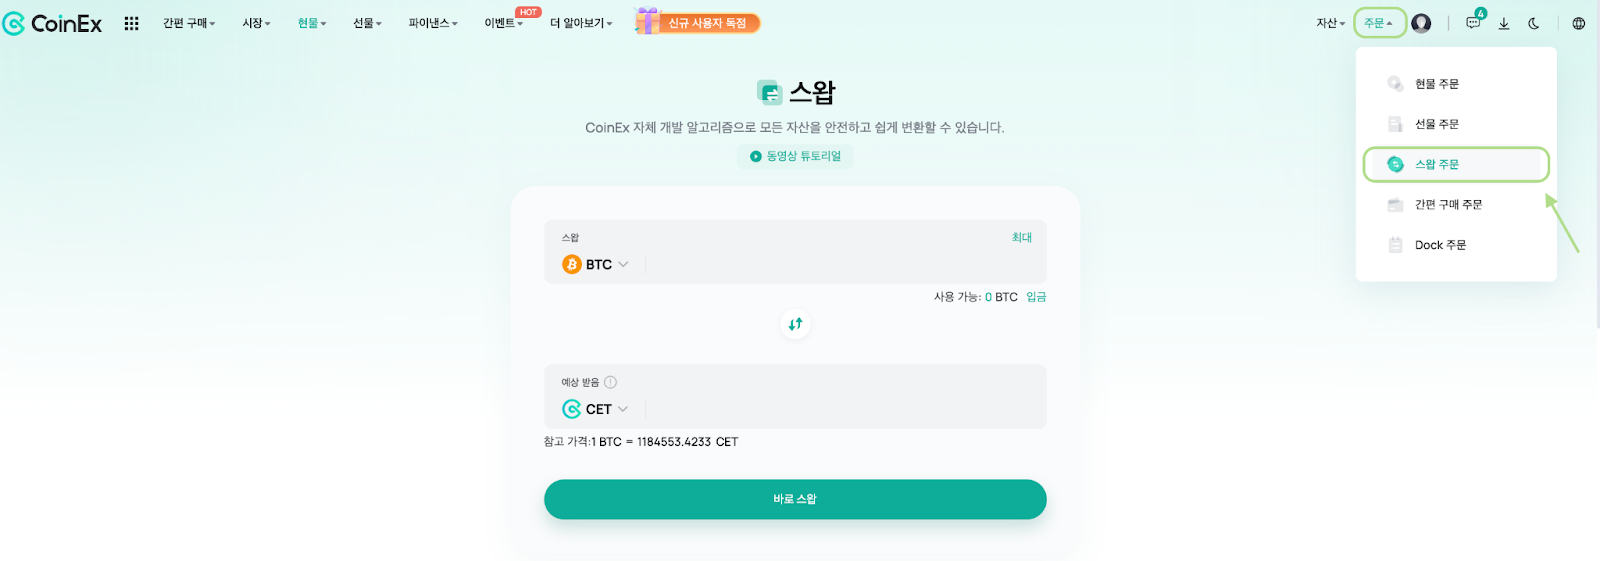Expand the 자산 dropdown menu
This screenshot has height=561, width=1600.
click(x=1330, y=23)
